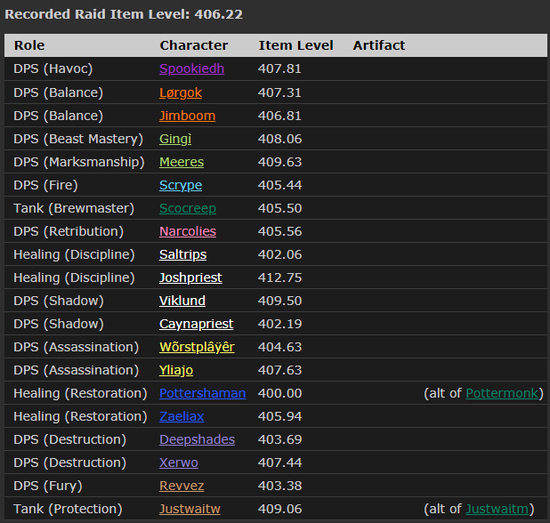This screenshot has width=550, height=523.
Task: Select the Meeres character link
Action: 182,162
